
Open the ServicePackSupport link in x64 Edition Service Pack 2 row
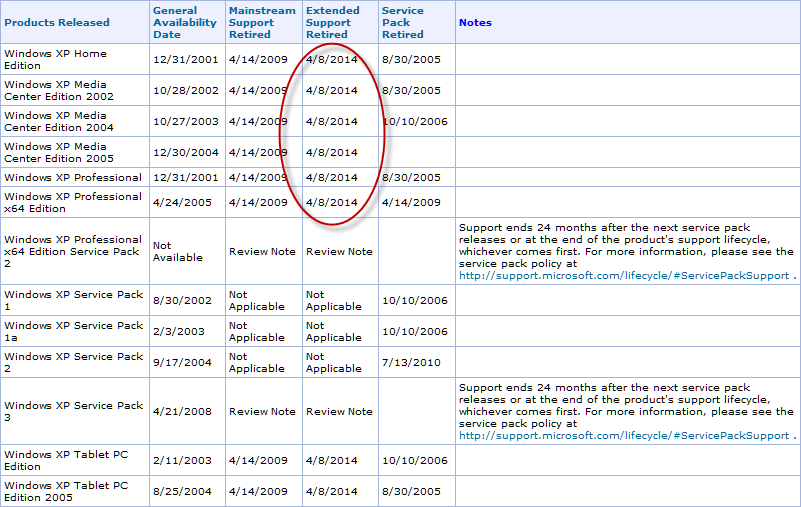tap(624, 275)
